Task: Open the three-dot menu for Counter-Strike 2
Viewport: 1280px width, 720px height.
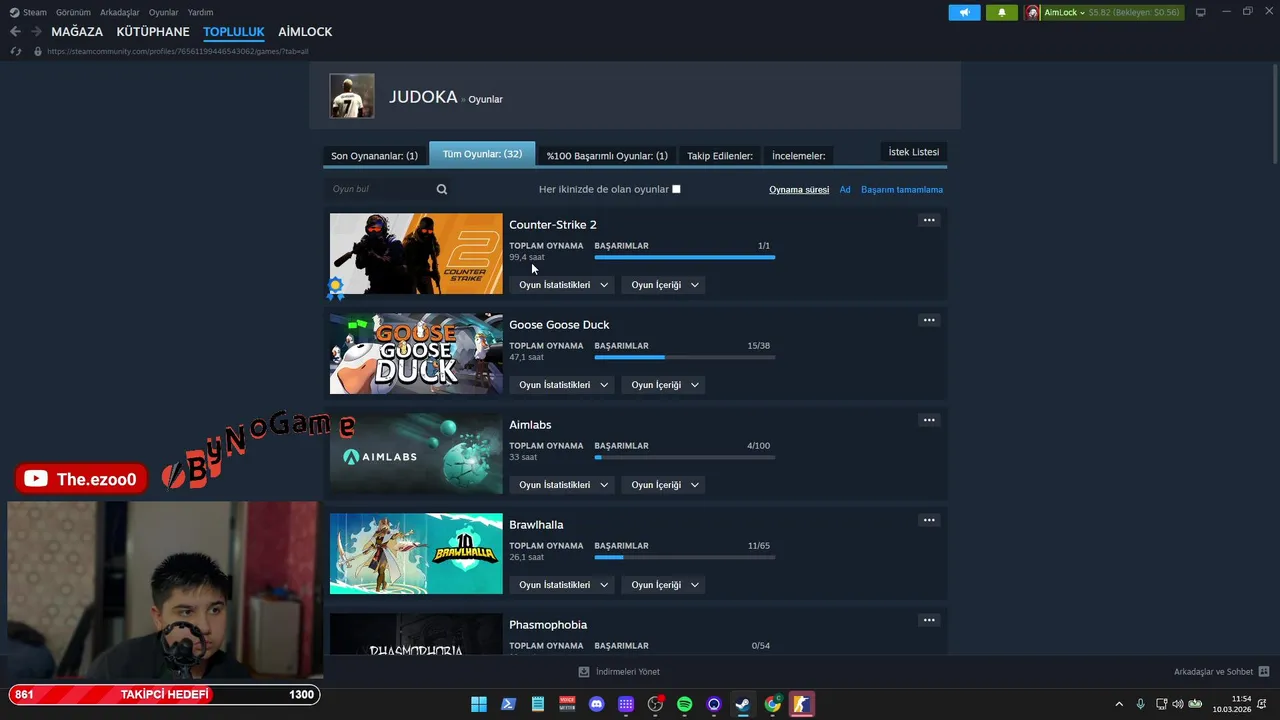Action: (x=929, y=220)
